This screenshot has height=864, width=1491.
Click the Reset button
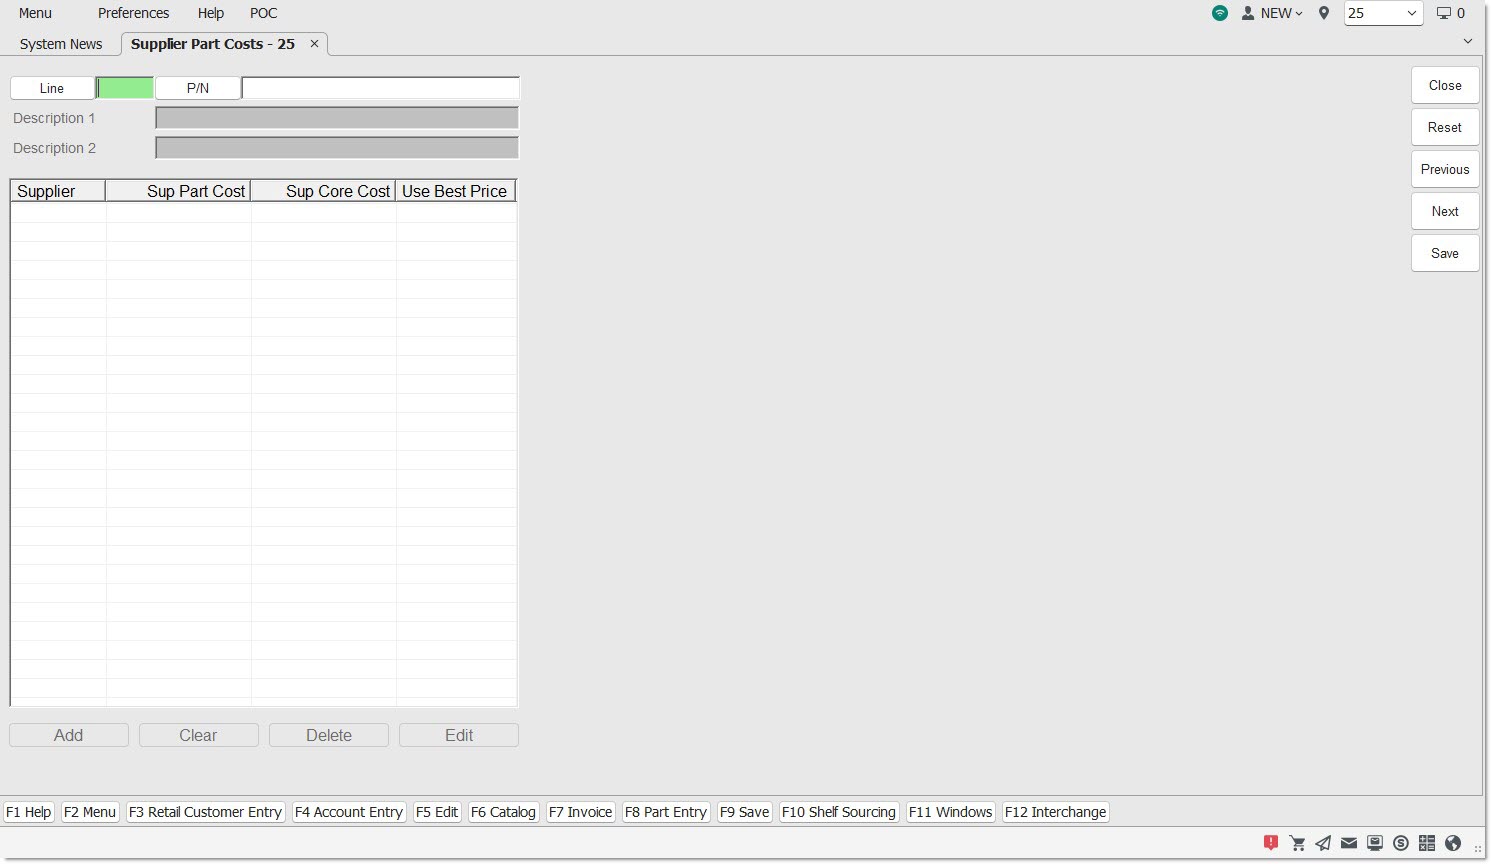click(x=1444, y=128)
